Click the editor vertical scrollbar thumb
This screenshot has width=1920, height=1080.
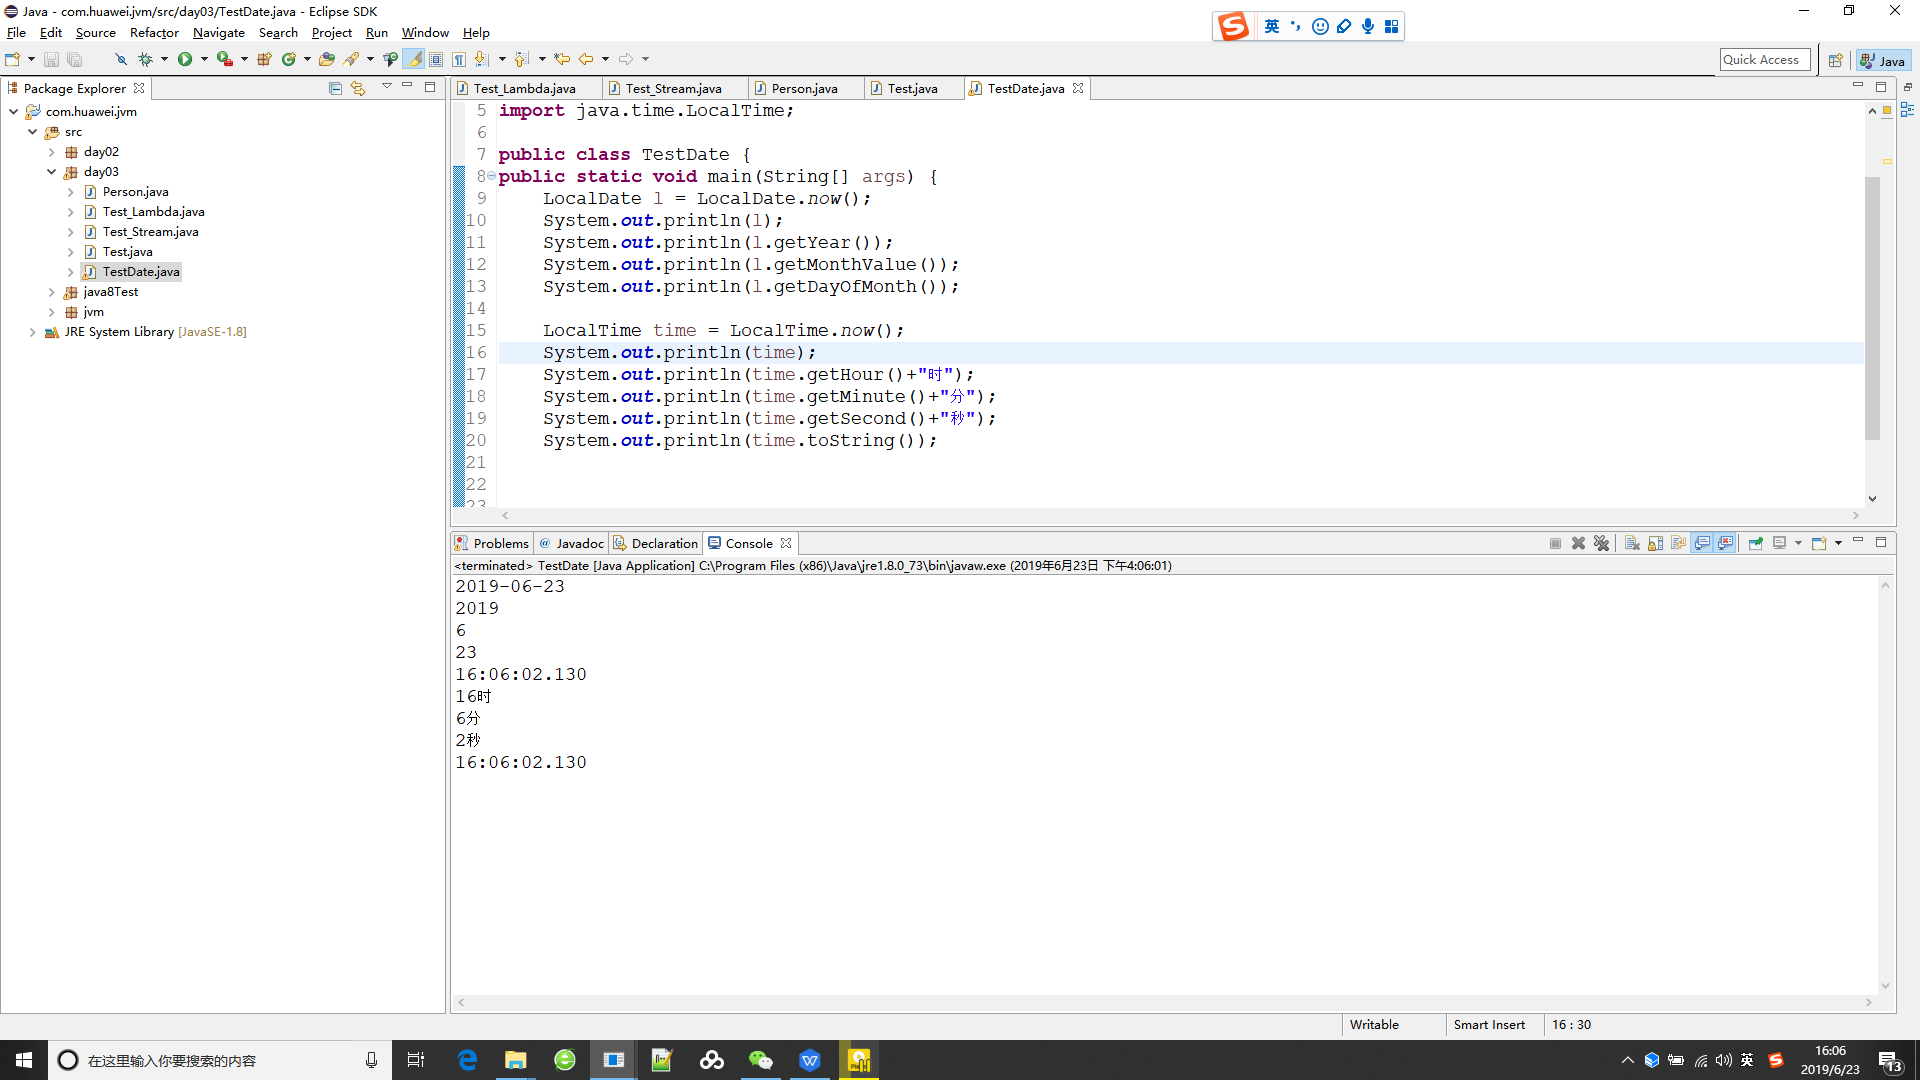[1872, 310]
